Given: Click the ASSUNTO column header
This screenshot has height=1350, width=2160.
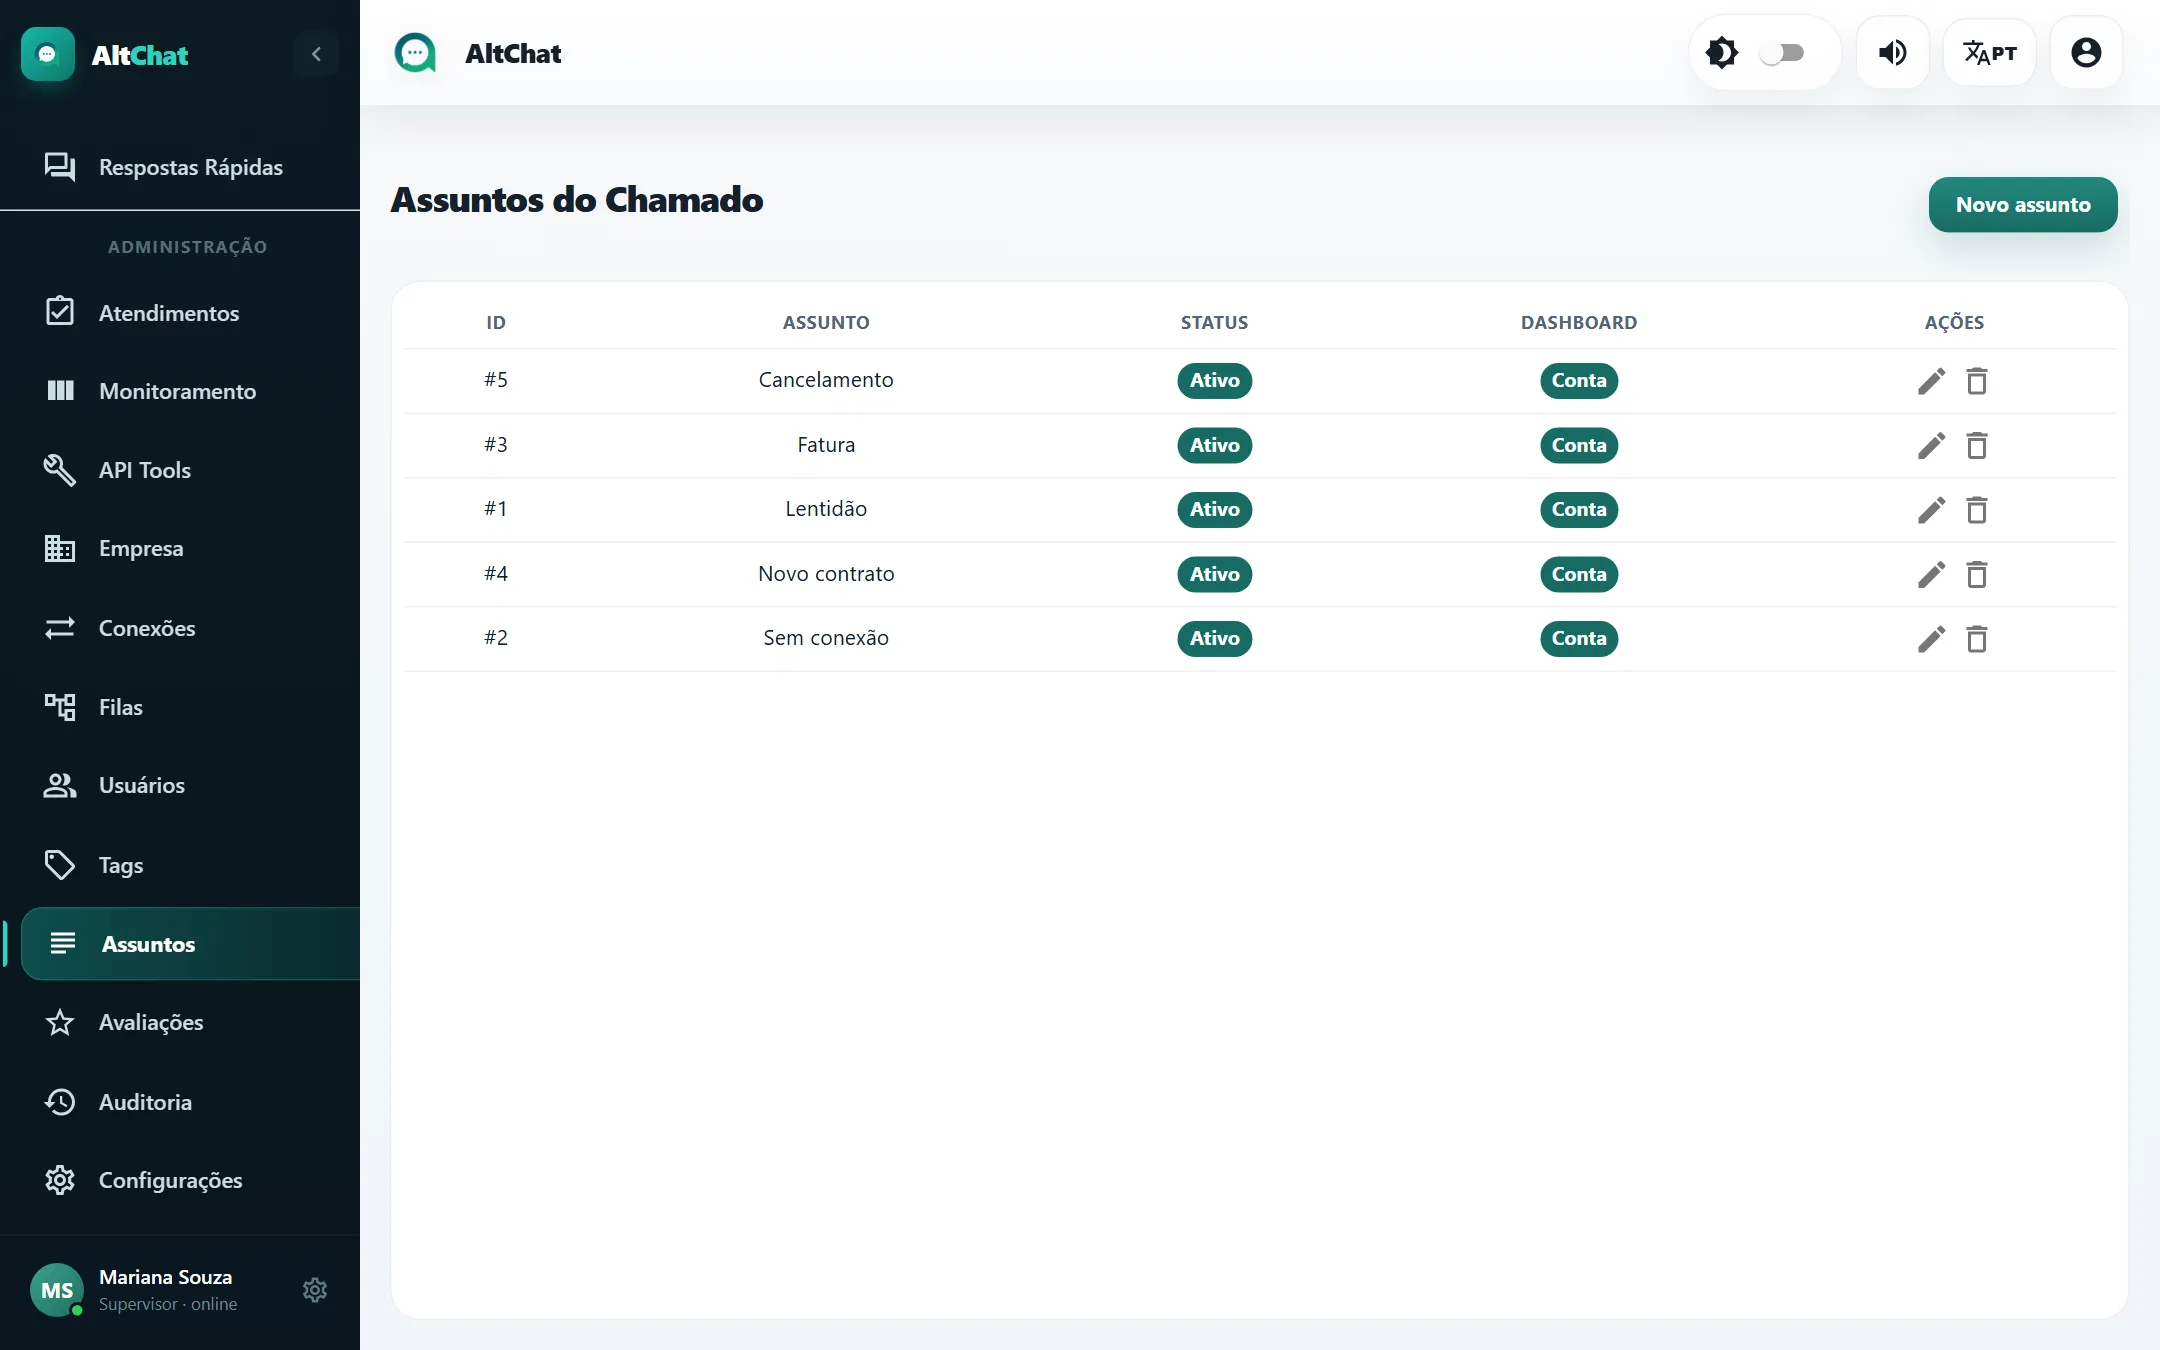Looking at the screenshot, I should (x=826, y=323).
